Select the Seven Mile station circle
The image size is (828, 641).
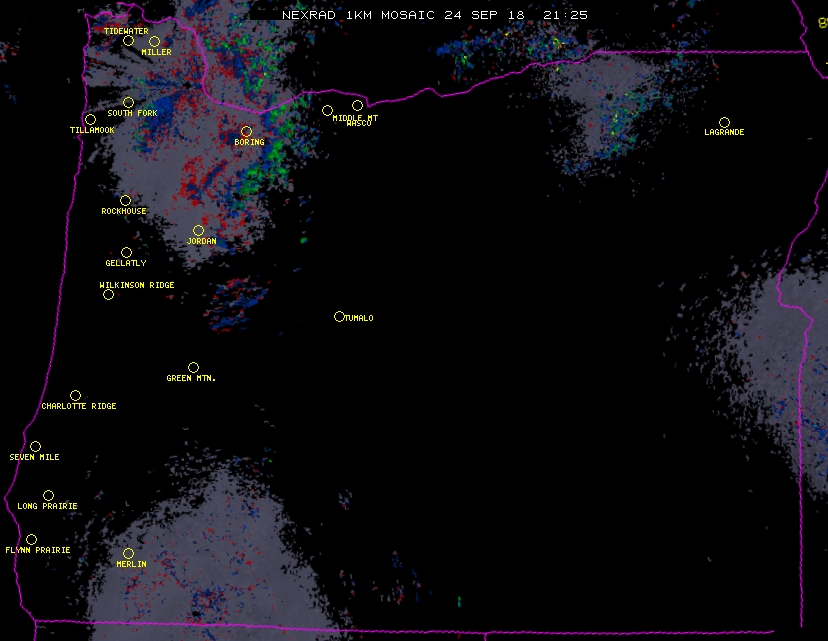pos(35,446)
